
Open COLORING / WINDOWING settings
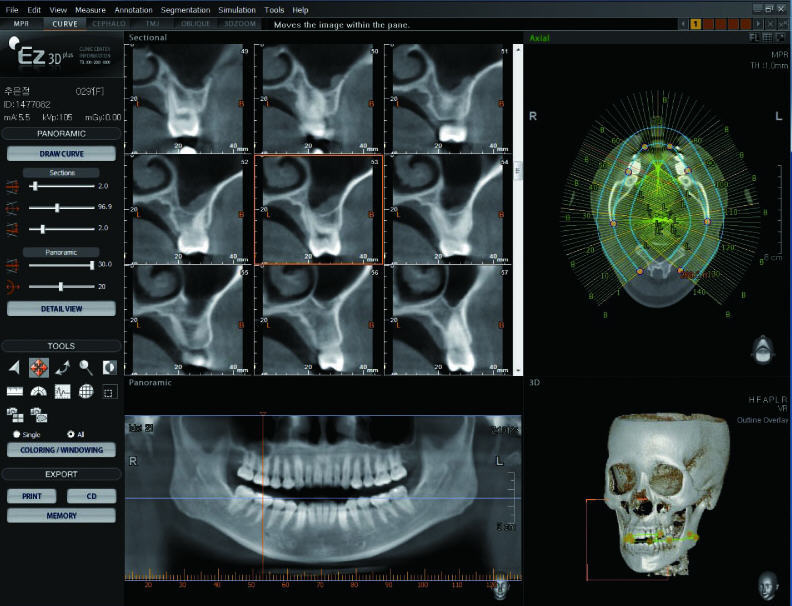tap(61, 450)
